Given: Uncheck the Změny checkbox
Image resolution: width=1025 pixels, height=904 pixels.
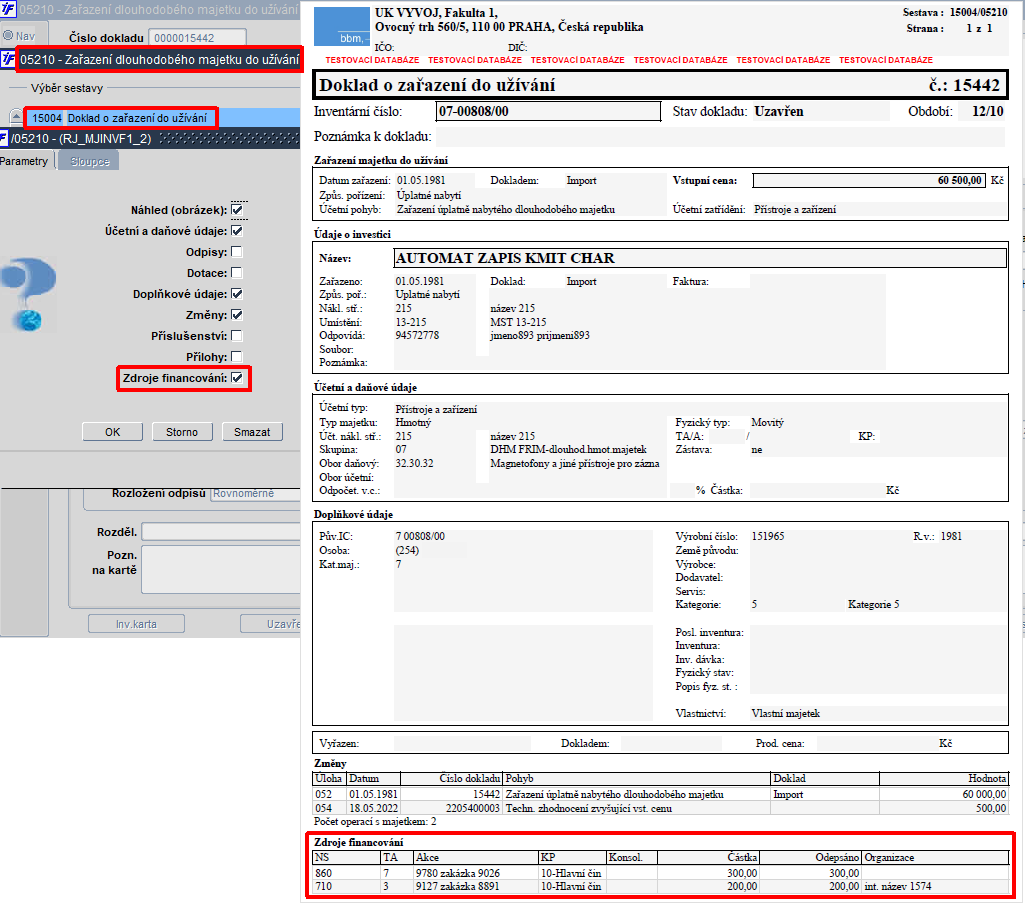Looking at the screenshot, I should point(237,314).
